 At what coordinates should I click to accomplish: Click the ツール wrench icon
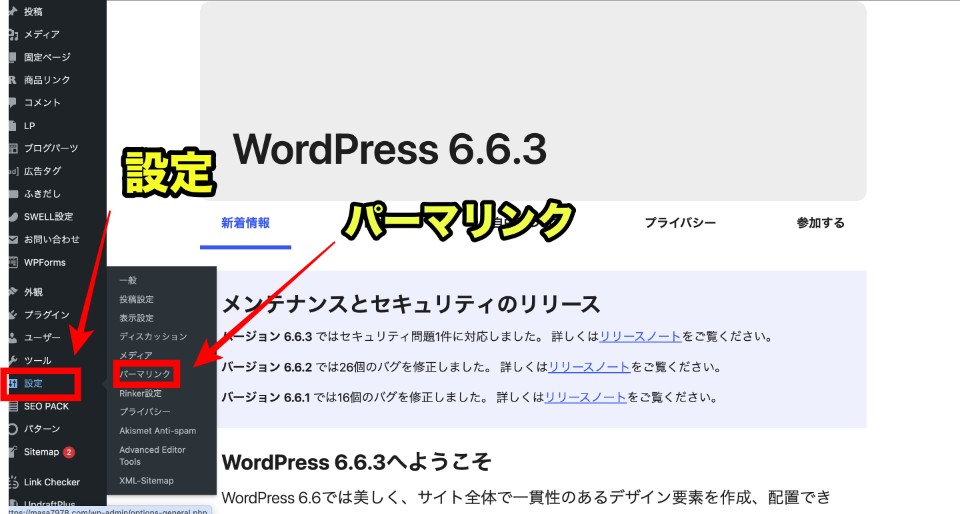[13, 360]
